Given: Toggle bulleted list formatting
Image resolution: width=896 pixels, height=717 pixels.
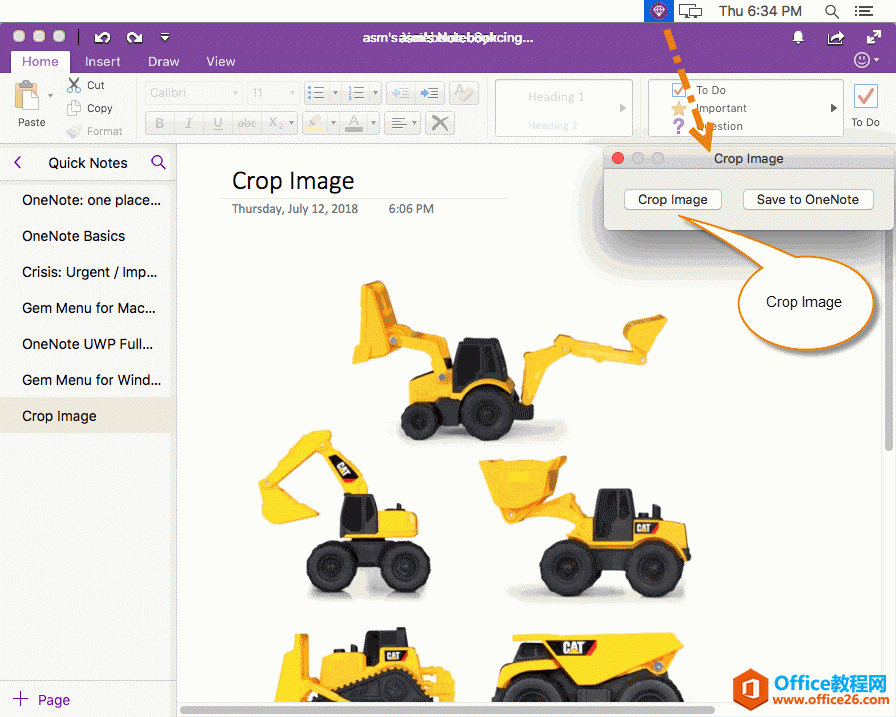Looking at the screenshot, I should point(316,93).
